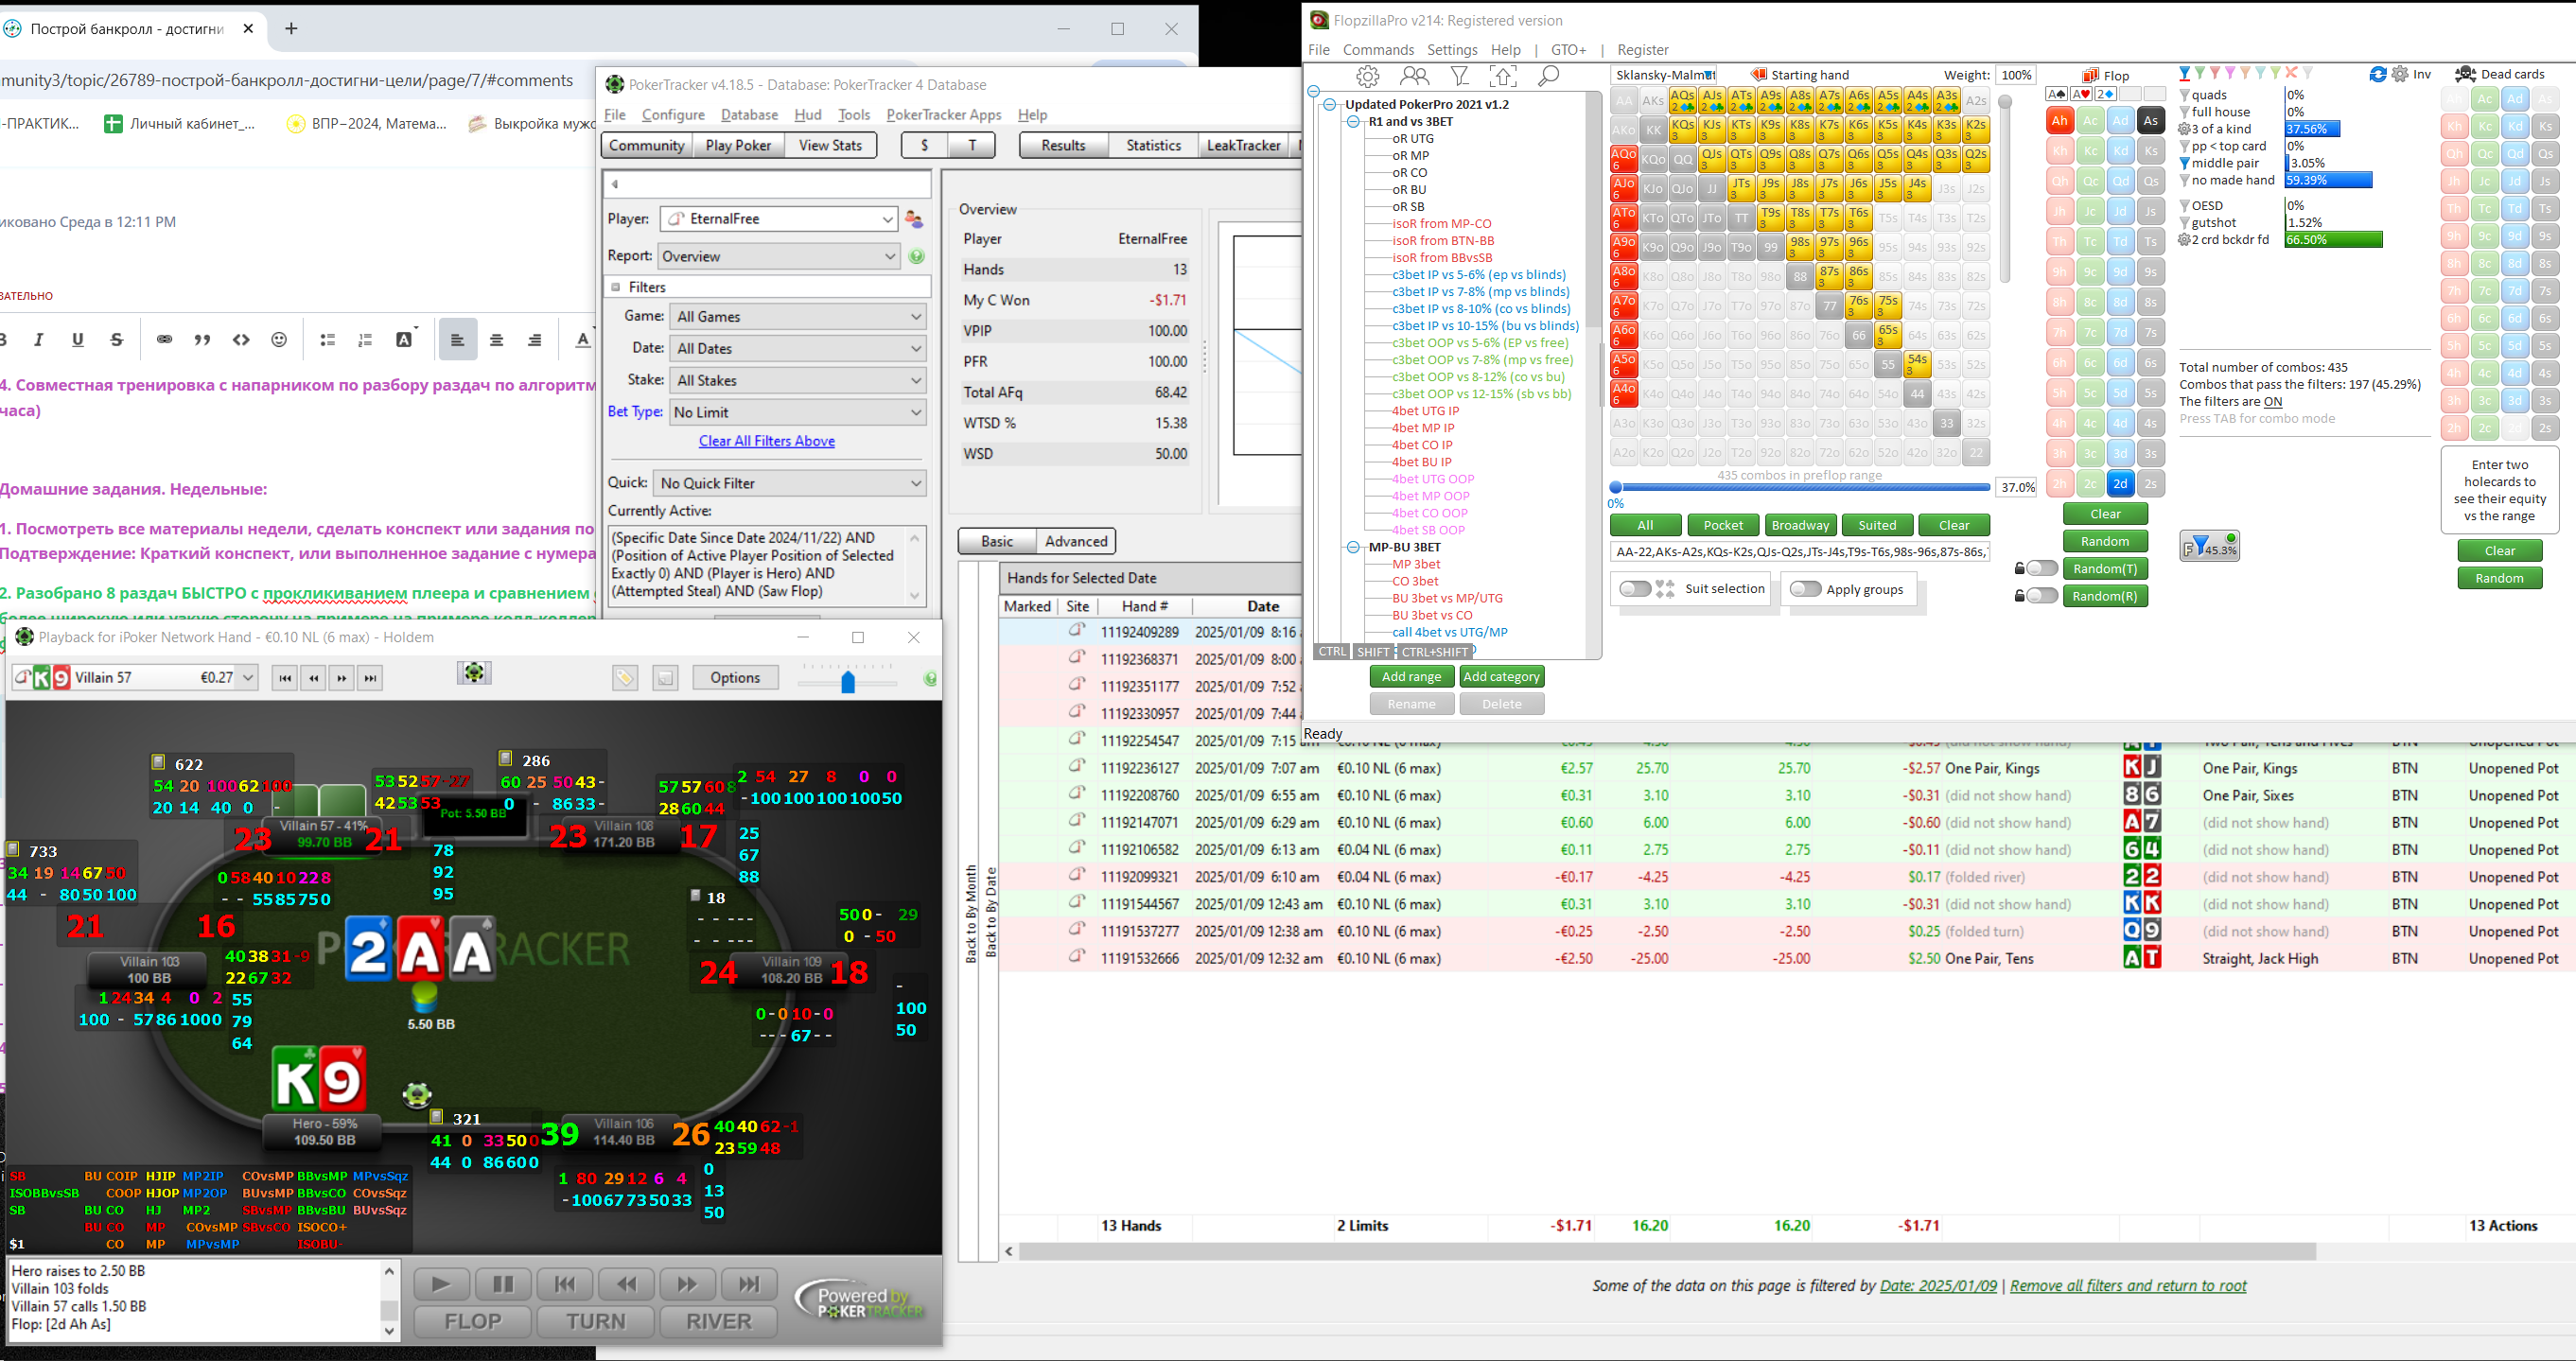Toggle the no made hand filter funnel

pyautogui.click(x=2185, y=180)
